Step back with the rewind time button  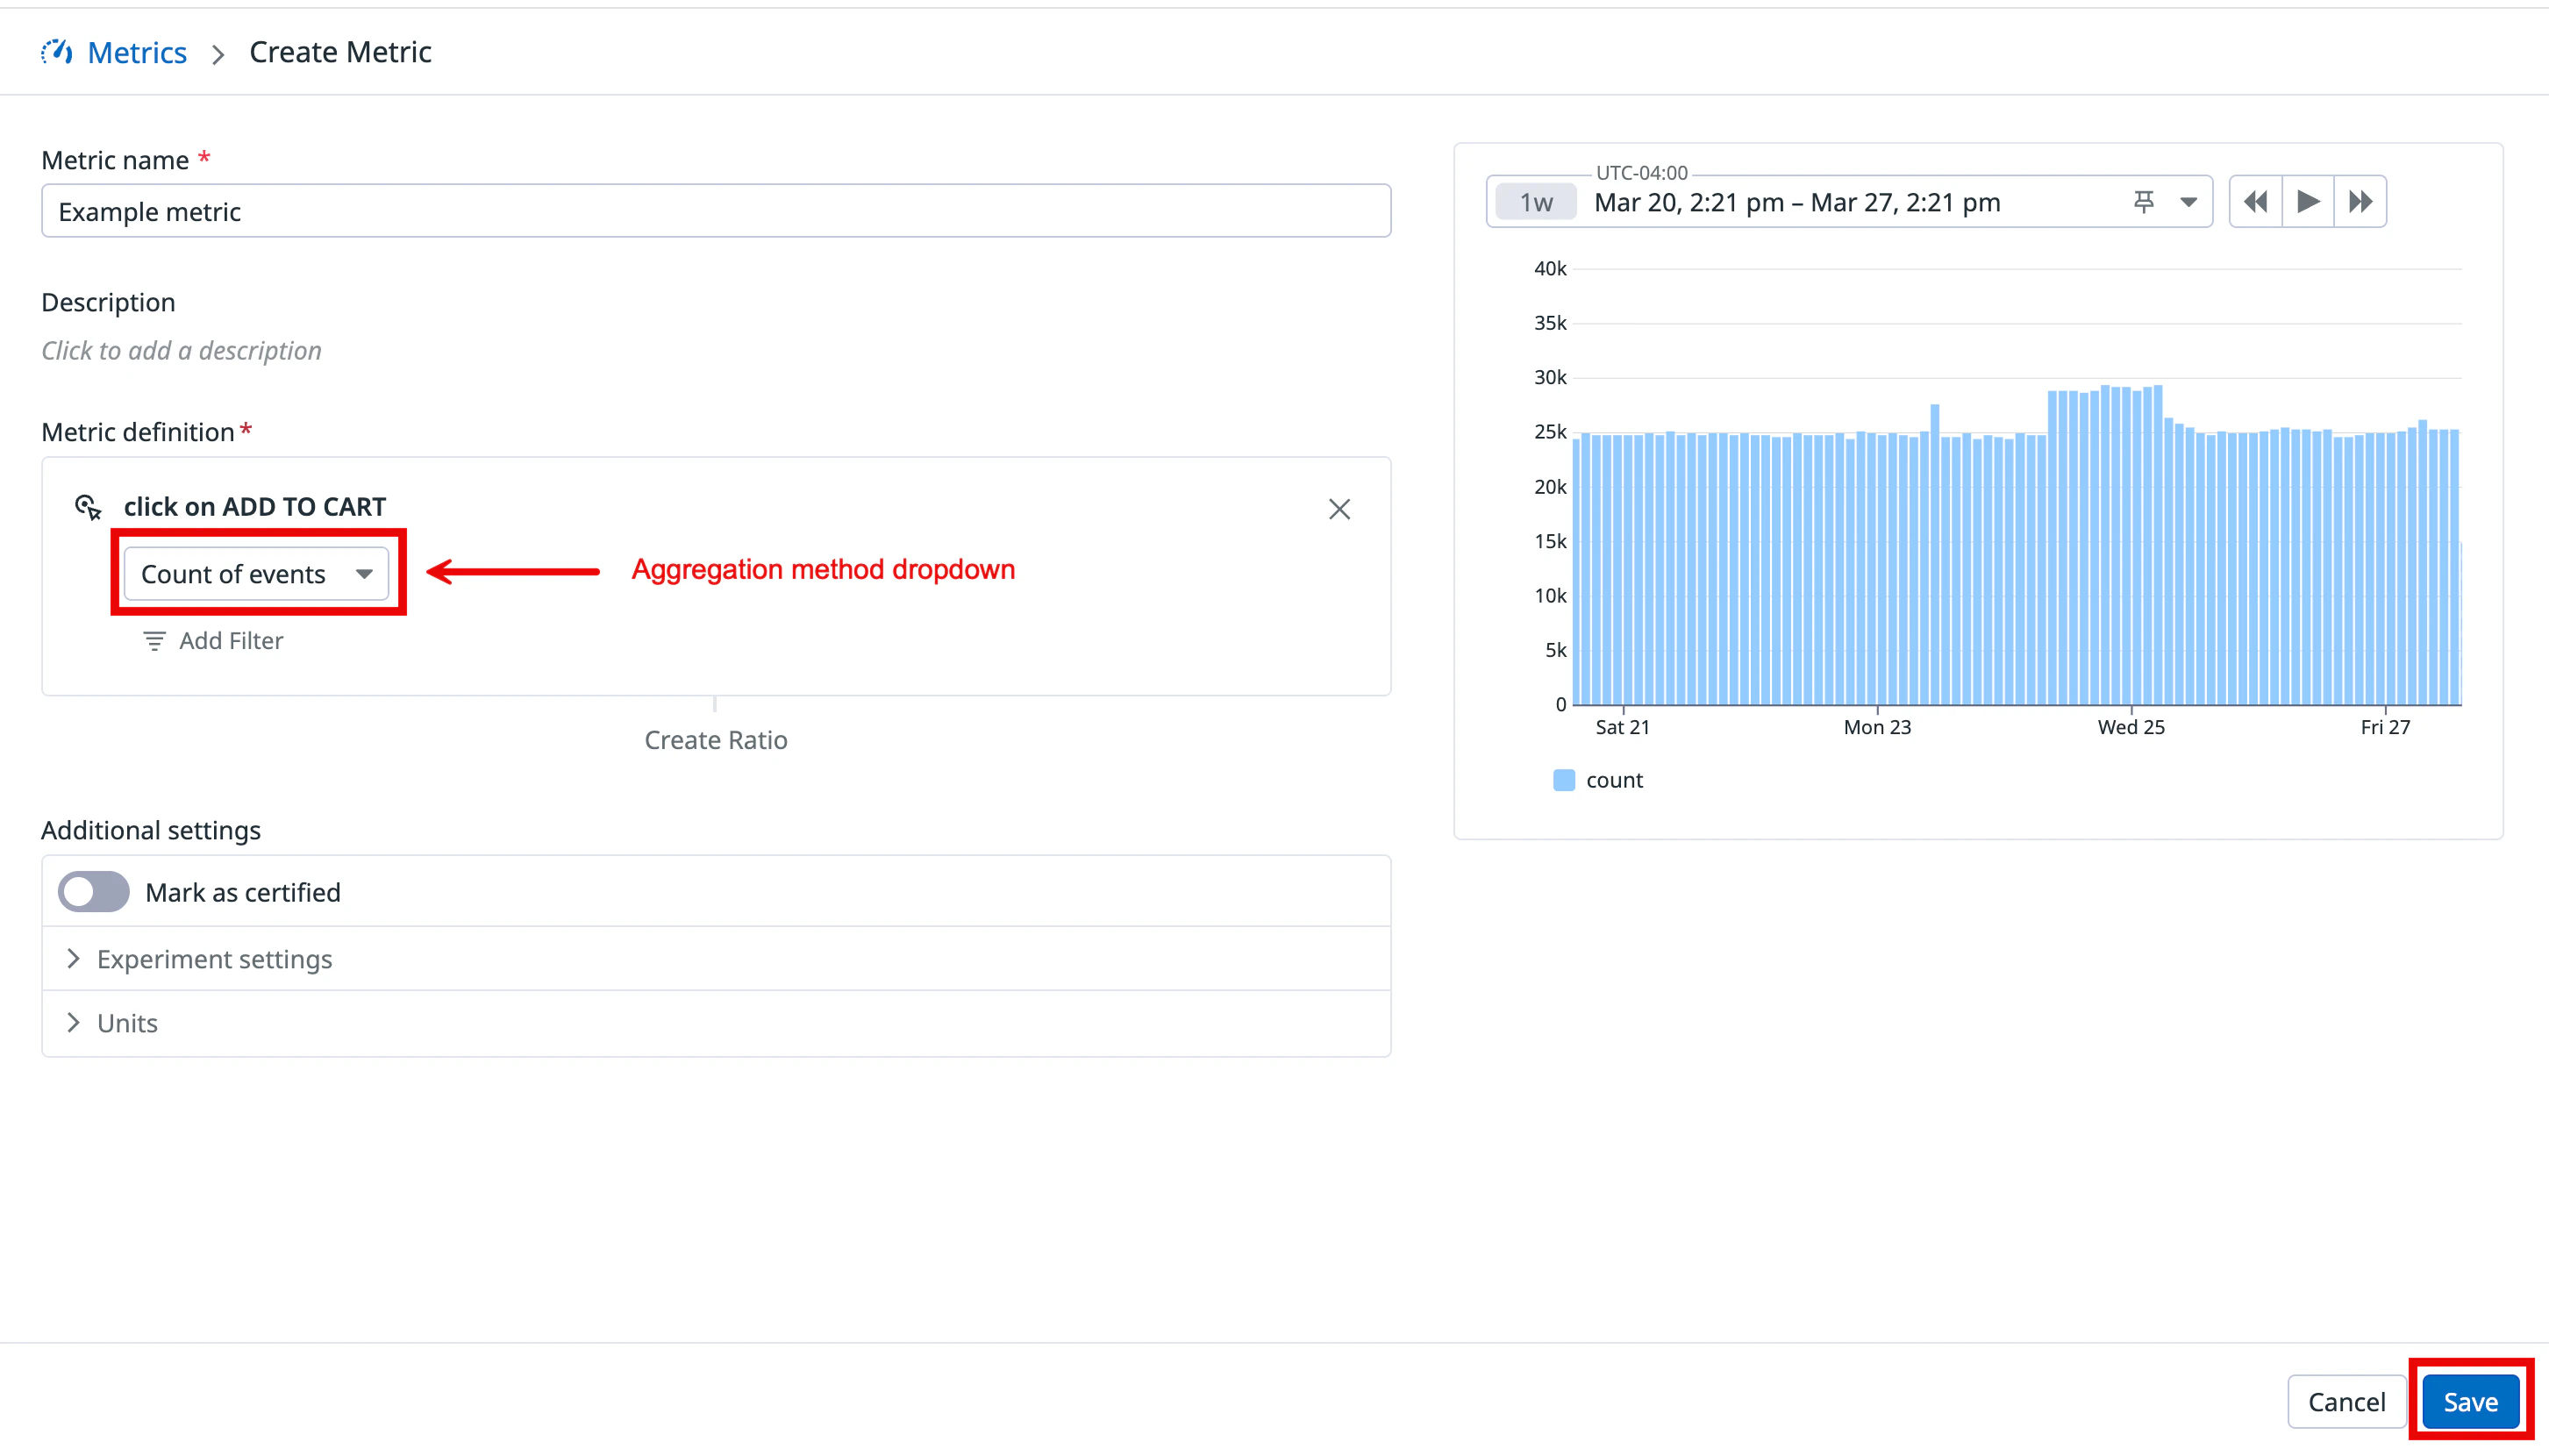click(2255, 202)
